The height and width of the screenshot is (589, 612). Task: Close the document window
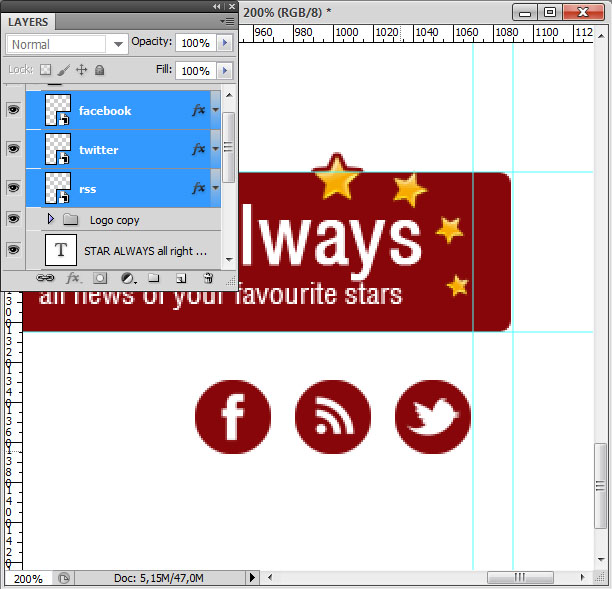click(584, 12)
